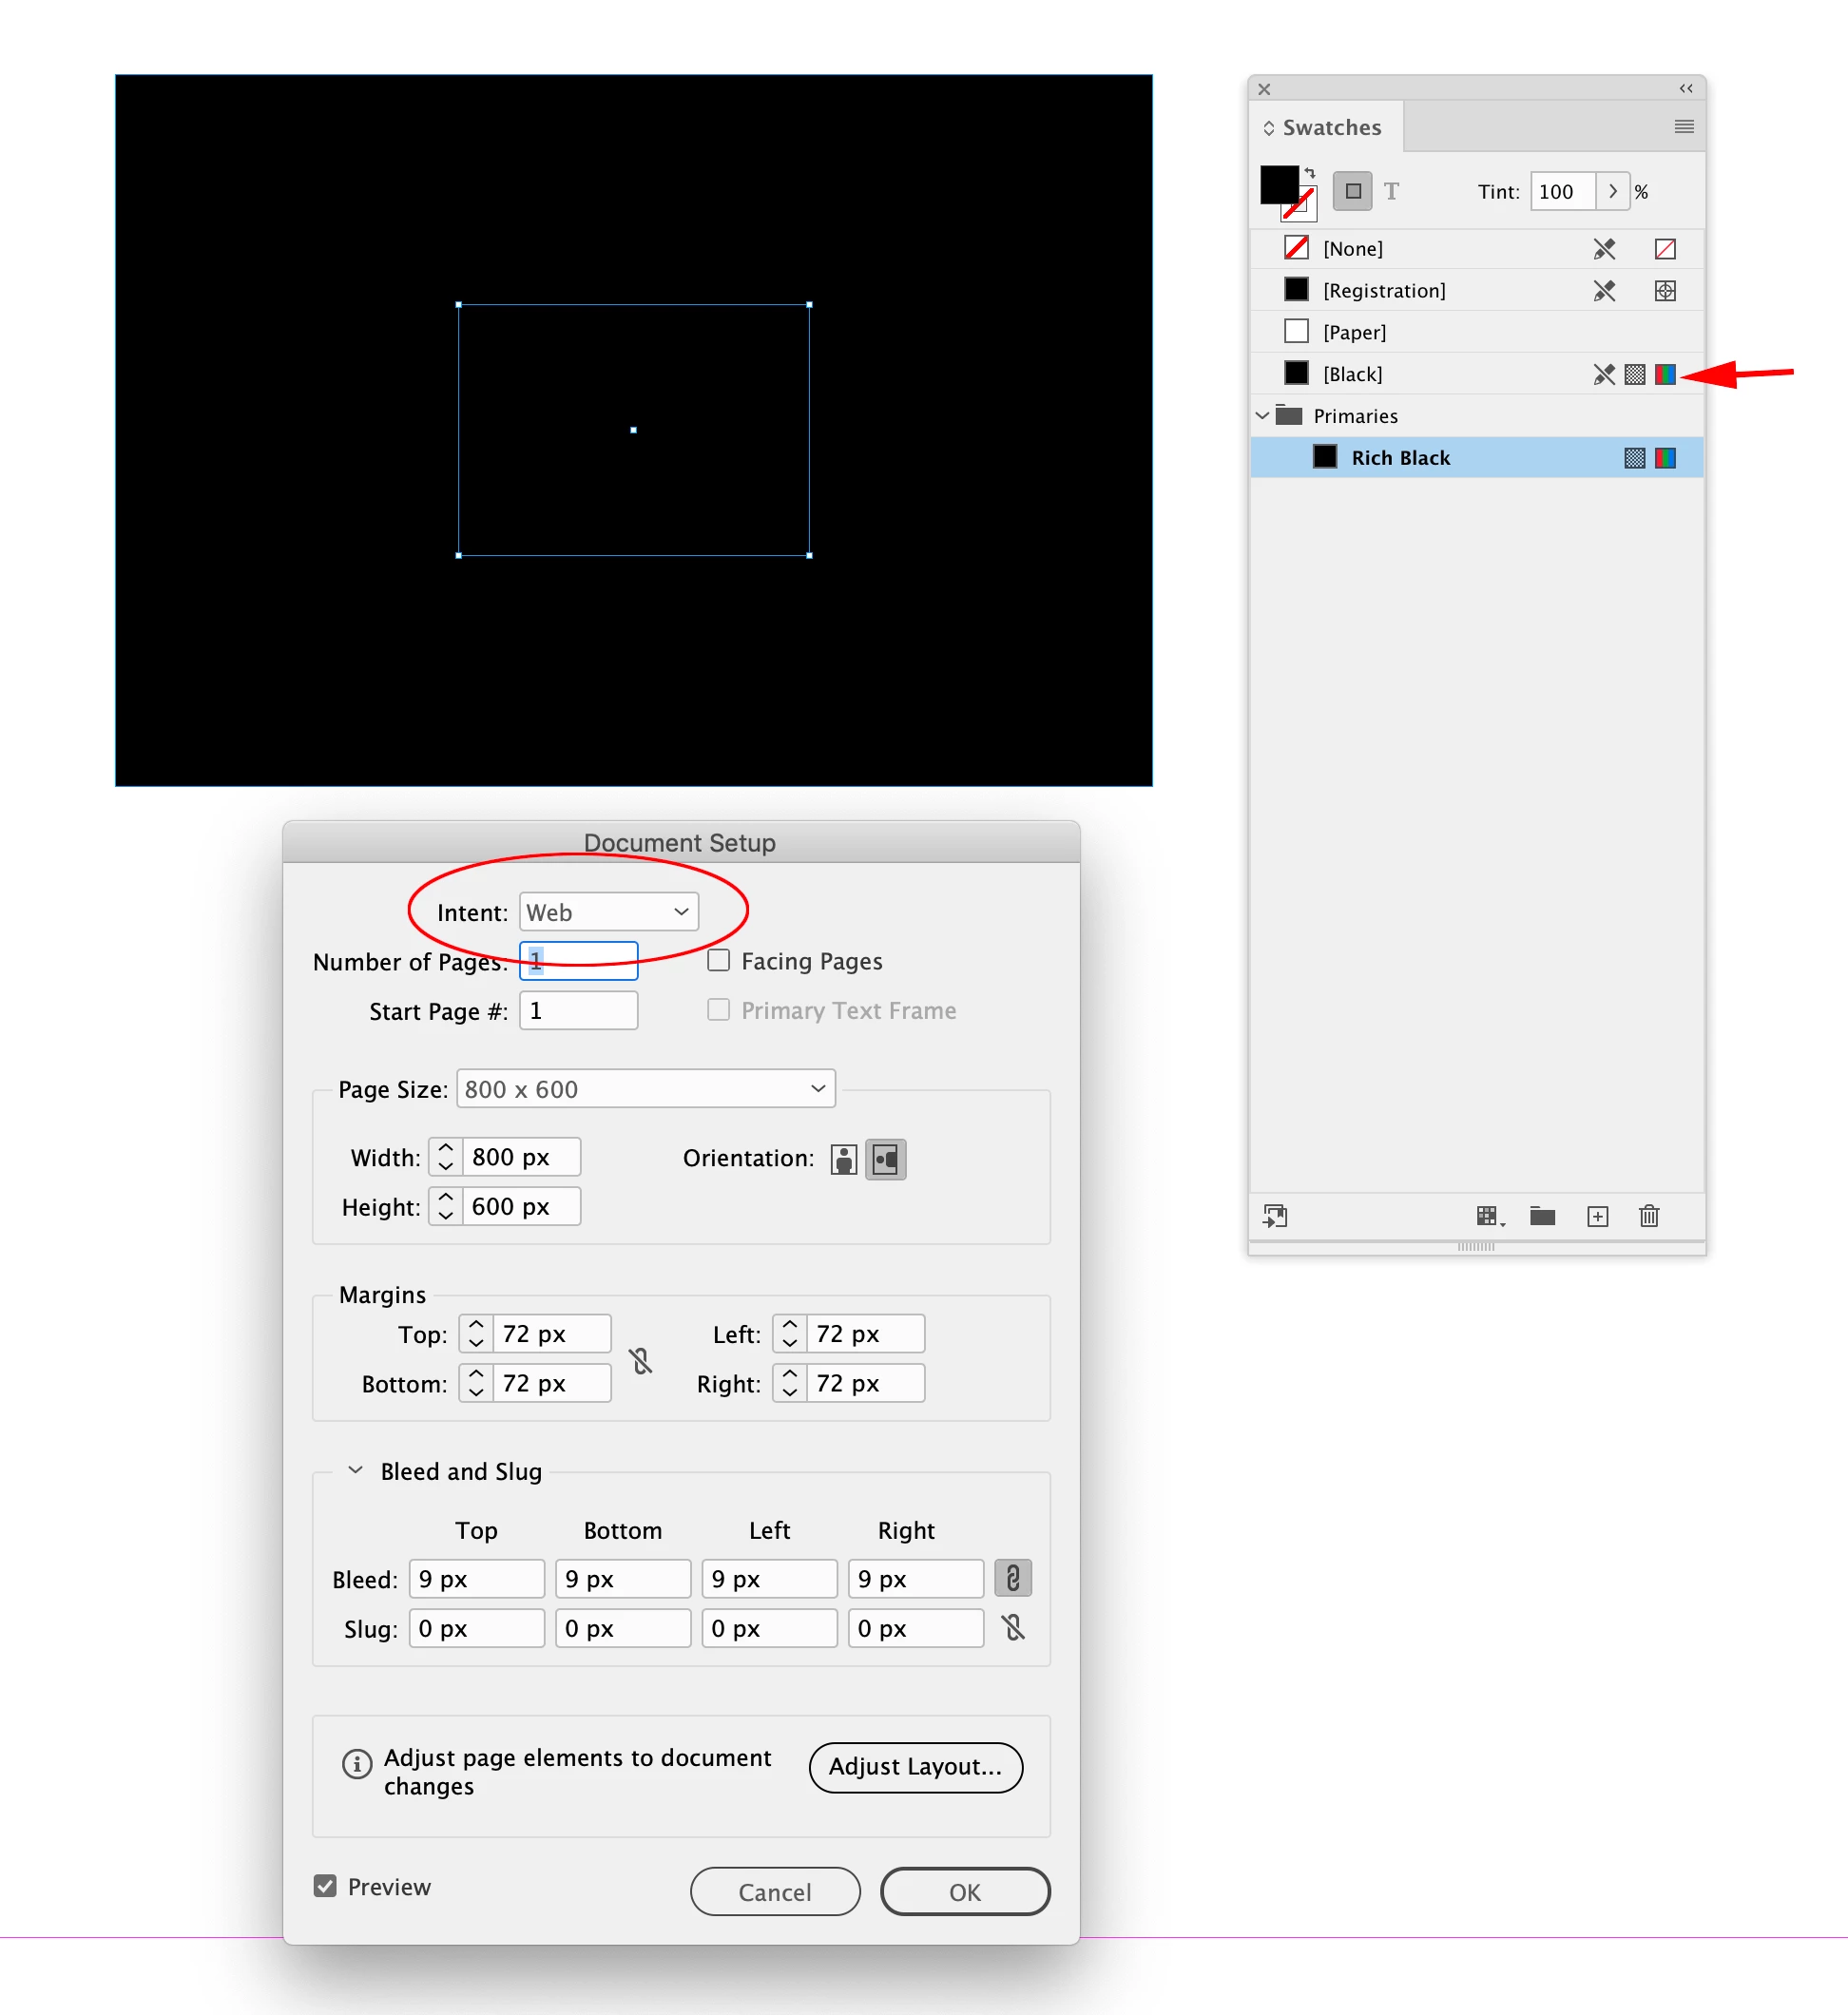Open the Page Size dropdown
This screenshot has width=1848, height=2015.
[x=645, y=1089]
